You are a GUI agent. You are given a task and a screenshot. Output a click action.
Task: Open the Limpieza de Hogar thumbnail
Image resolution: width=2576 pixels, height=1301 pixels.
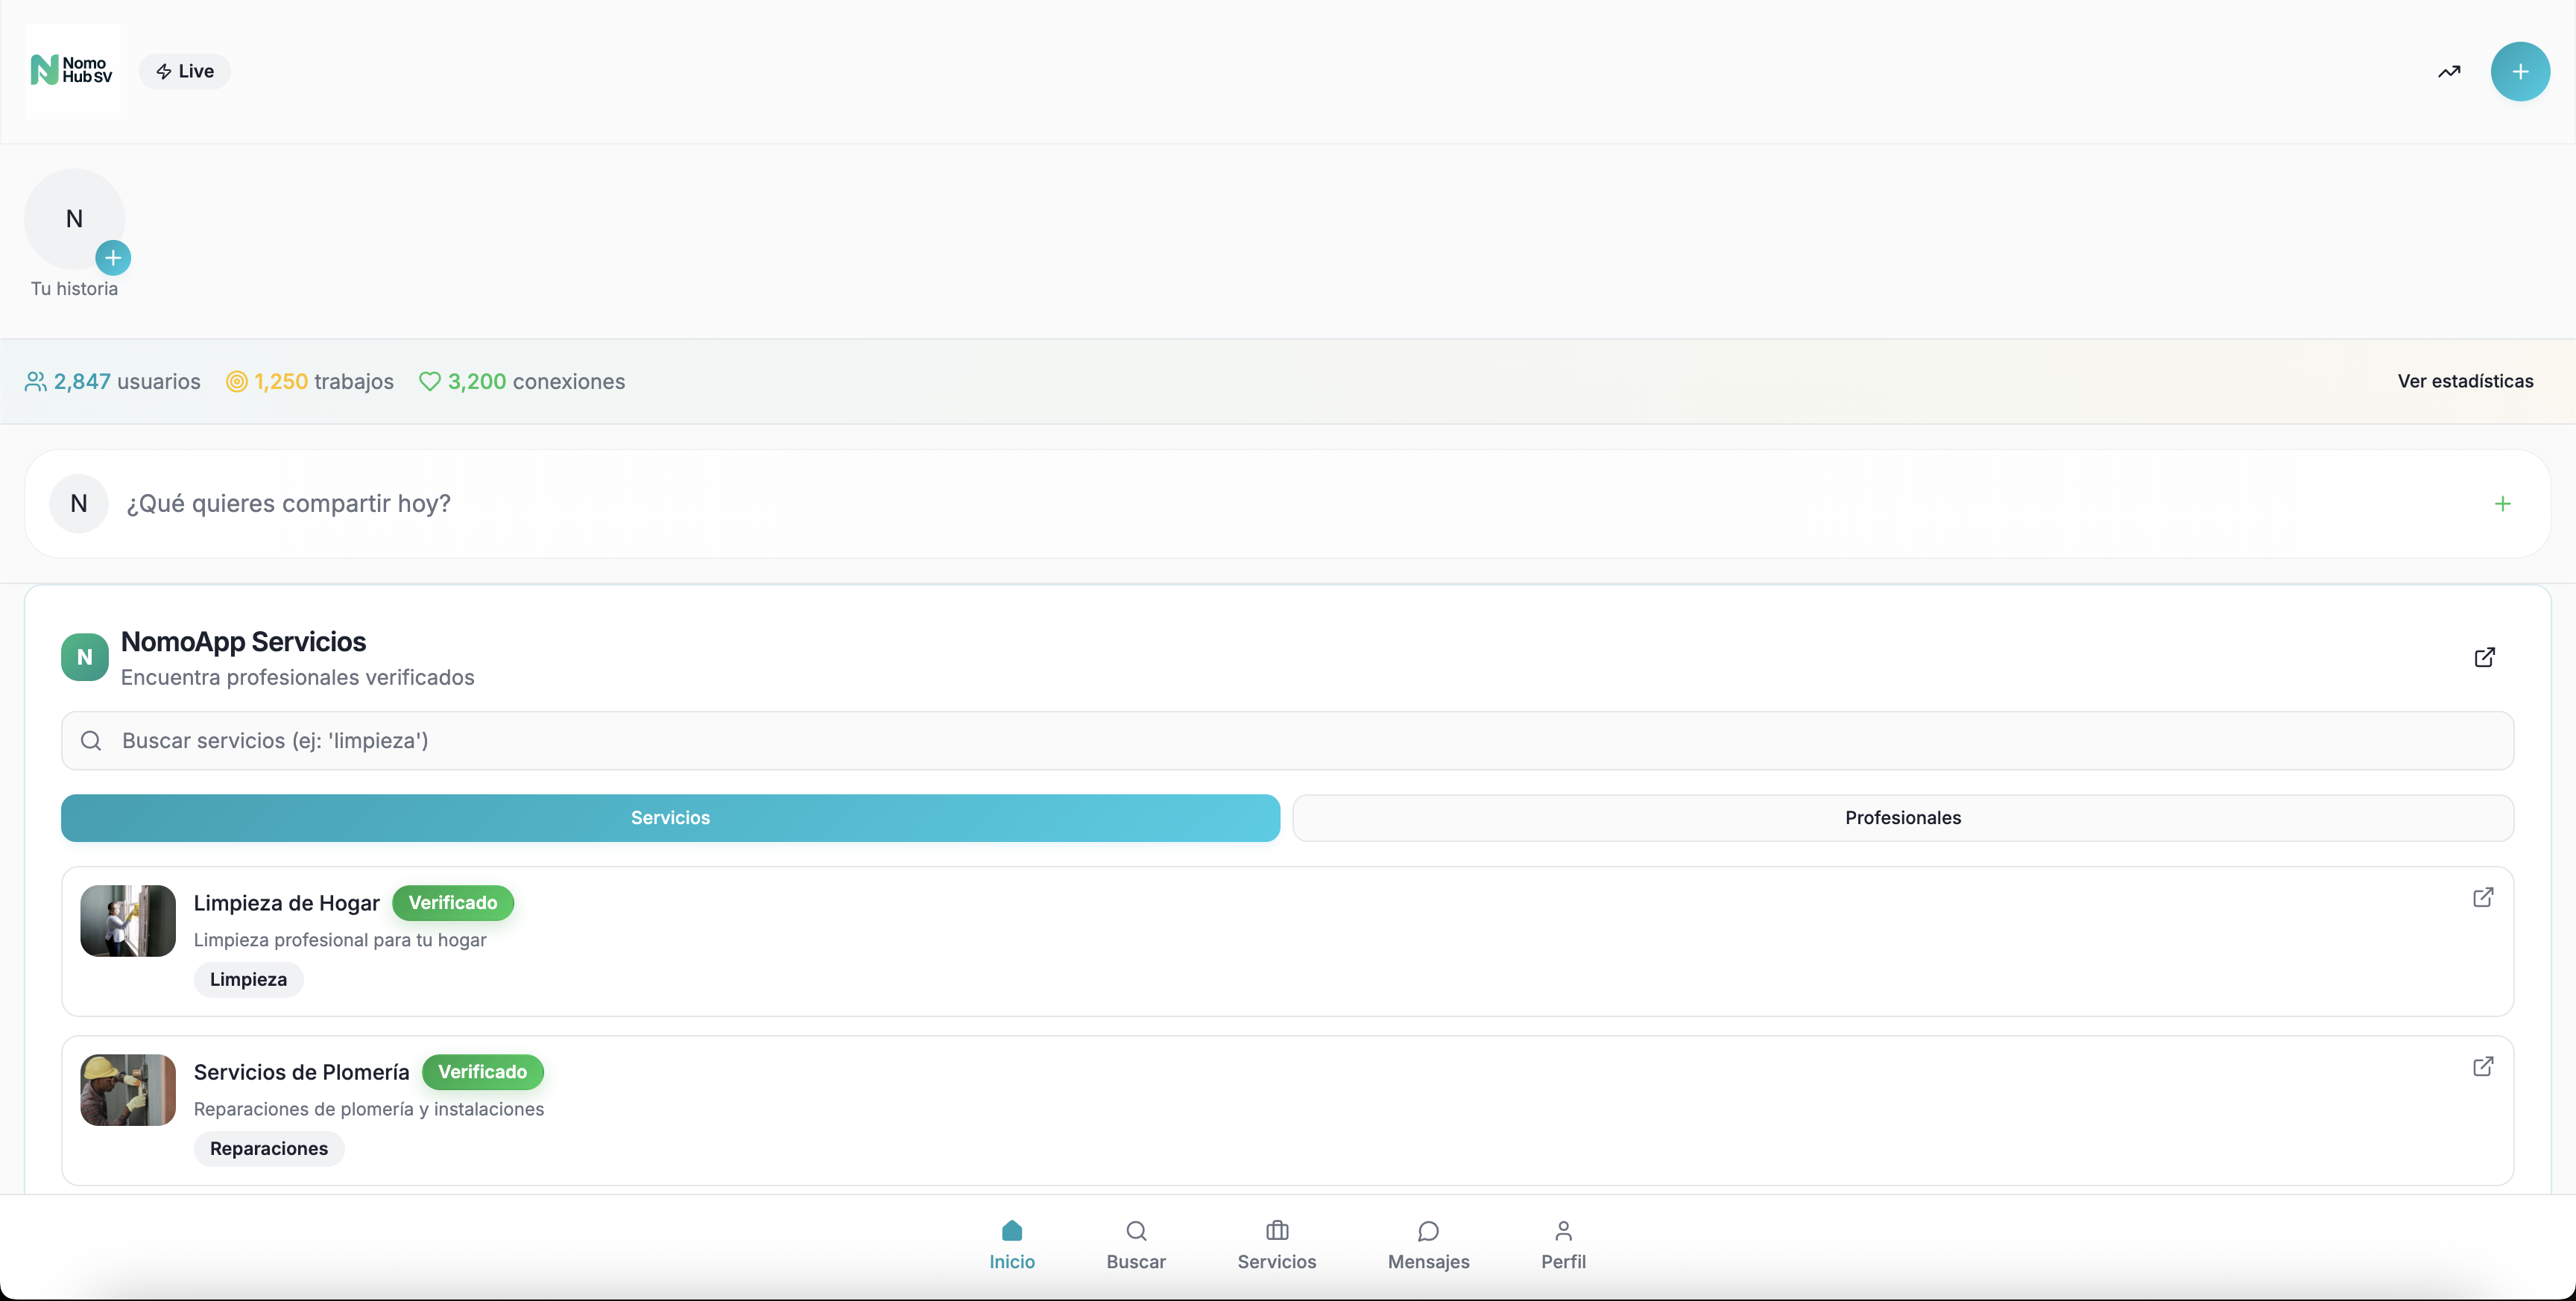(128, 921)
